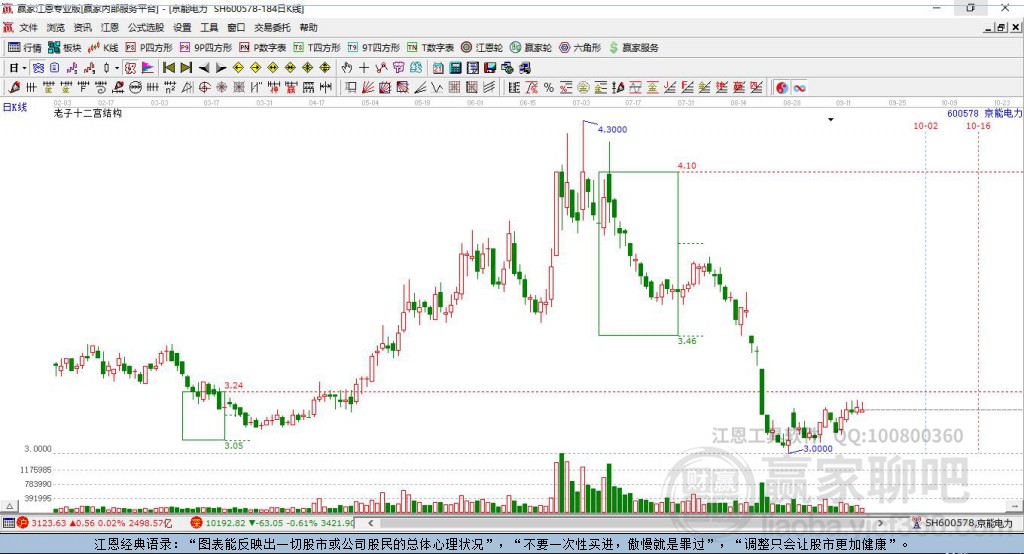This screenshot has width=1024, height=554.
Task: Select the hand pan tool
Action: (x=347, y=68)
